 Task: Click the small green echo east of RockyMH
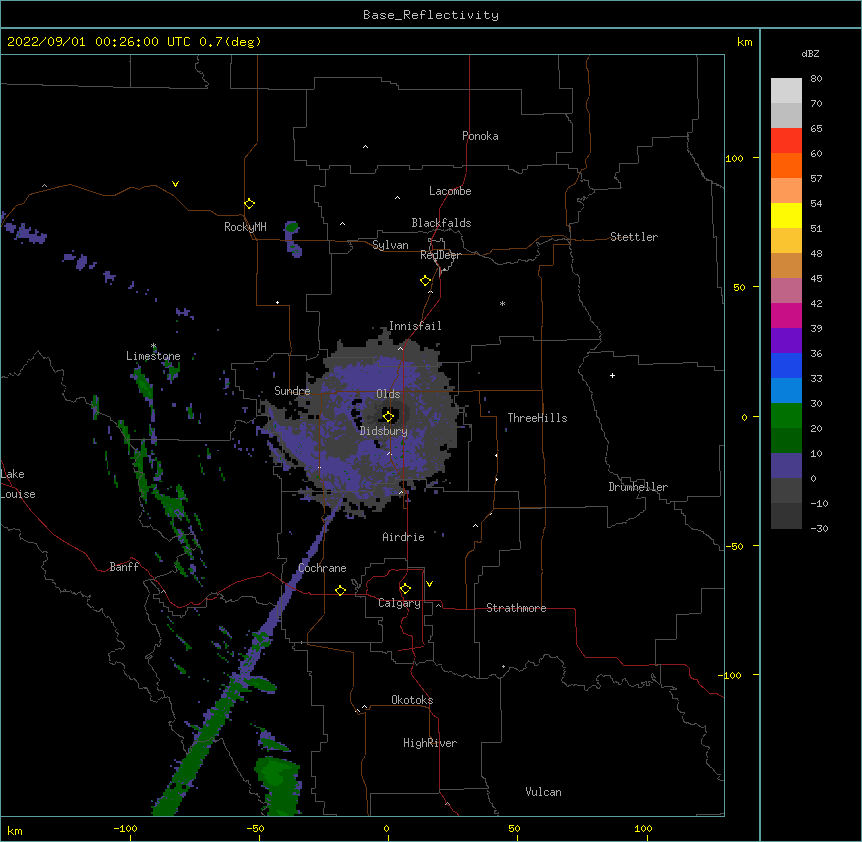click(292, 226)
